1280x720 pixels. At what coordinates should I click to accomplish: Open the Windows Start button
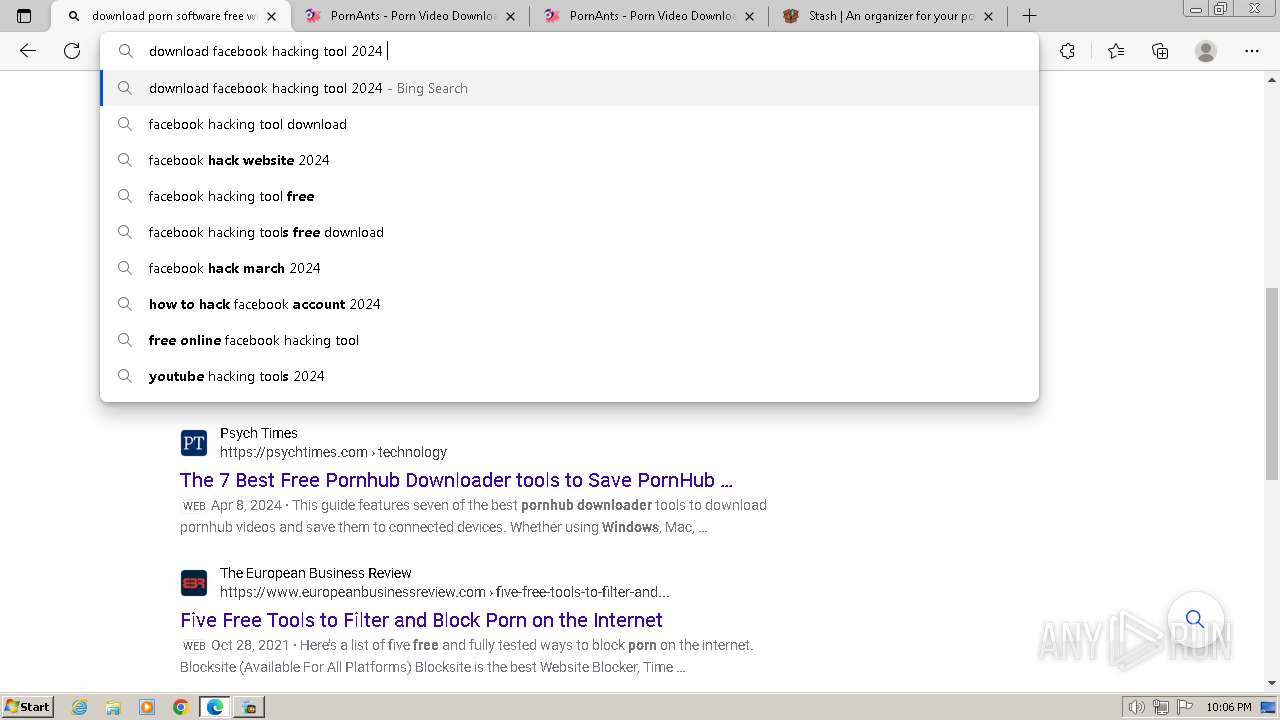tap(27, 706)
